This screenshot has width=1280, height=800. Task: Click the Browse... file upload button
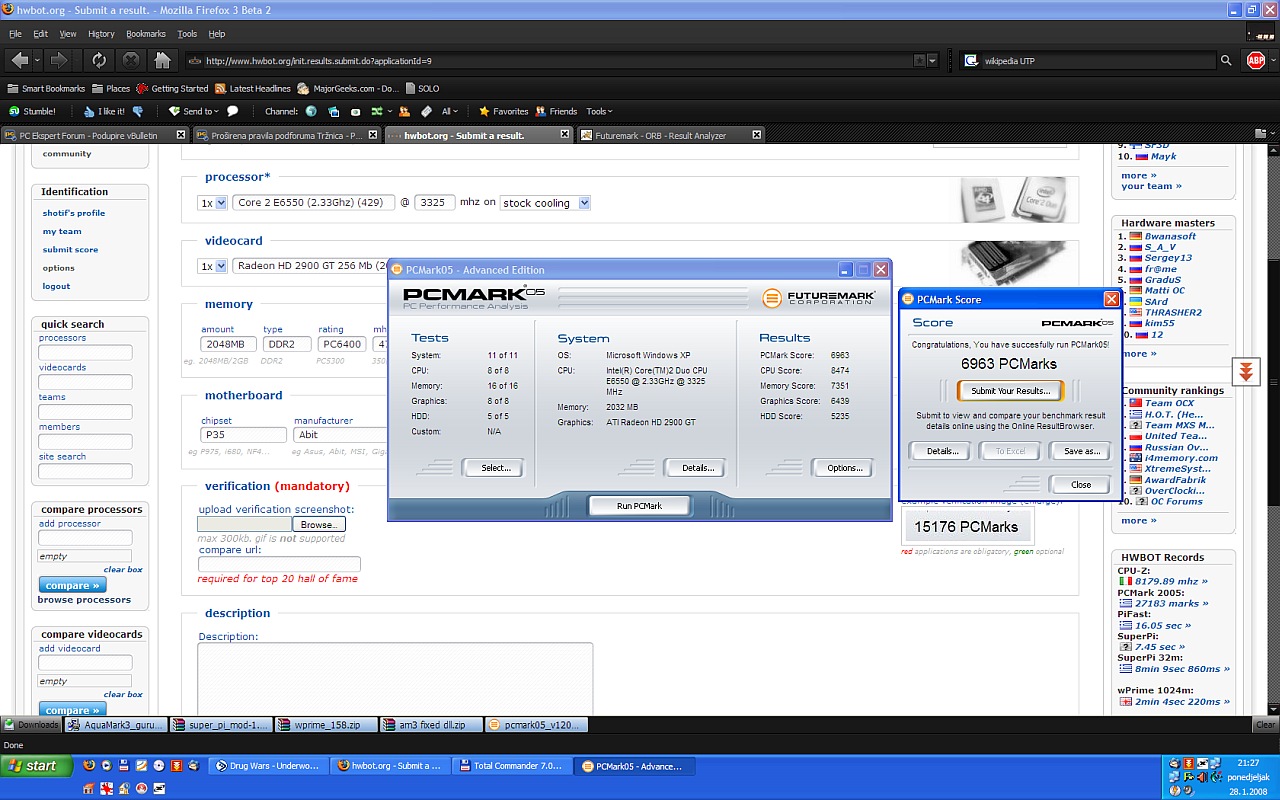(x=319, y=524)
